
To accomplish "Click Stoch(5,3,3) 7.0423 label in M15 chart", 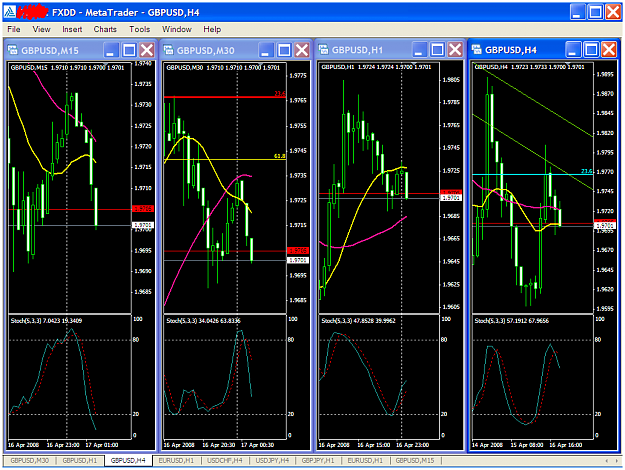I will pyautogui.click(x=46, y=321).
